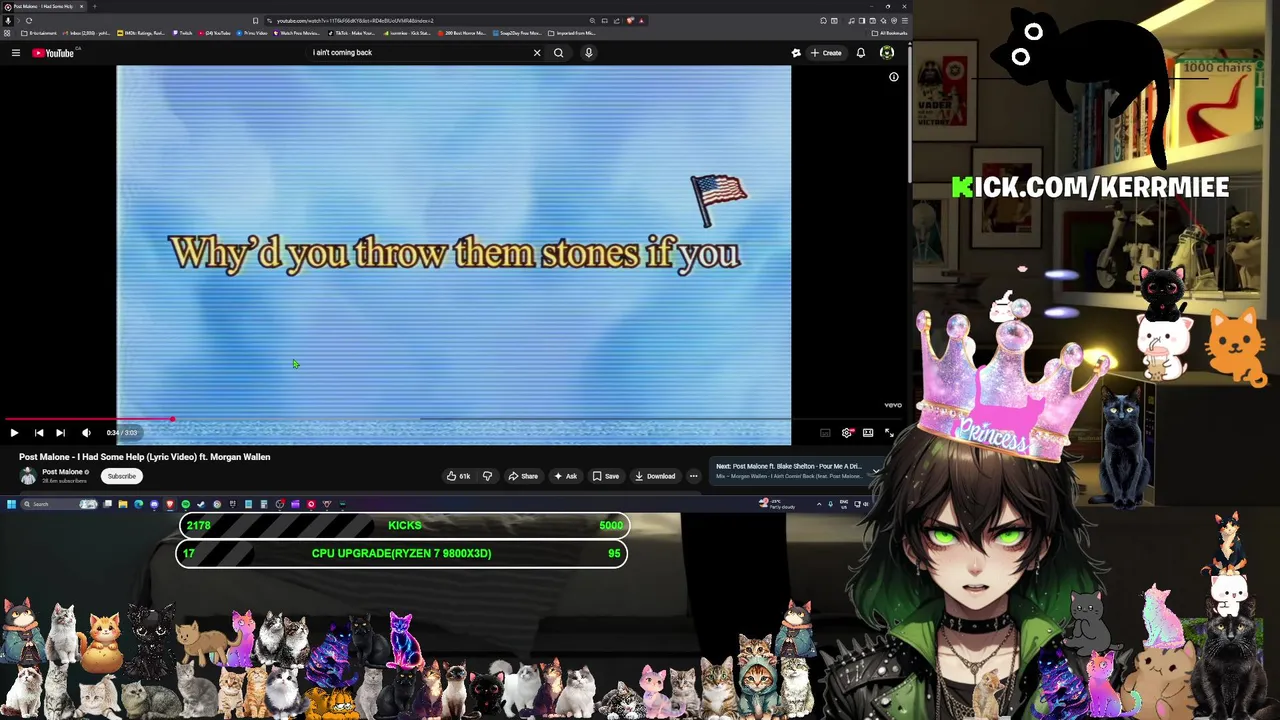Toggle subtitles on the player
1280x720 pixels.
(825, 433)
